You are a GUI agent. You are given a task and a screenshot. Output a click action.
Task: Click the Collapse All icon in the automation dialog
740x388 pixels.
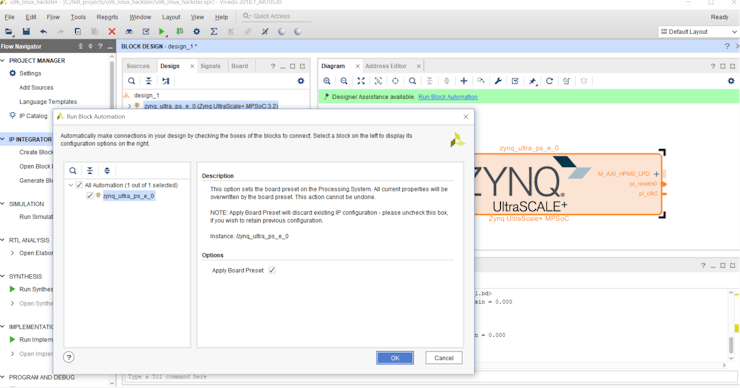tap(90, 170)
